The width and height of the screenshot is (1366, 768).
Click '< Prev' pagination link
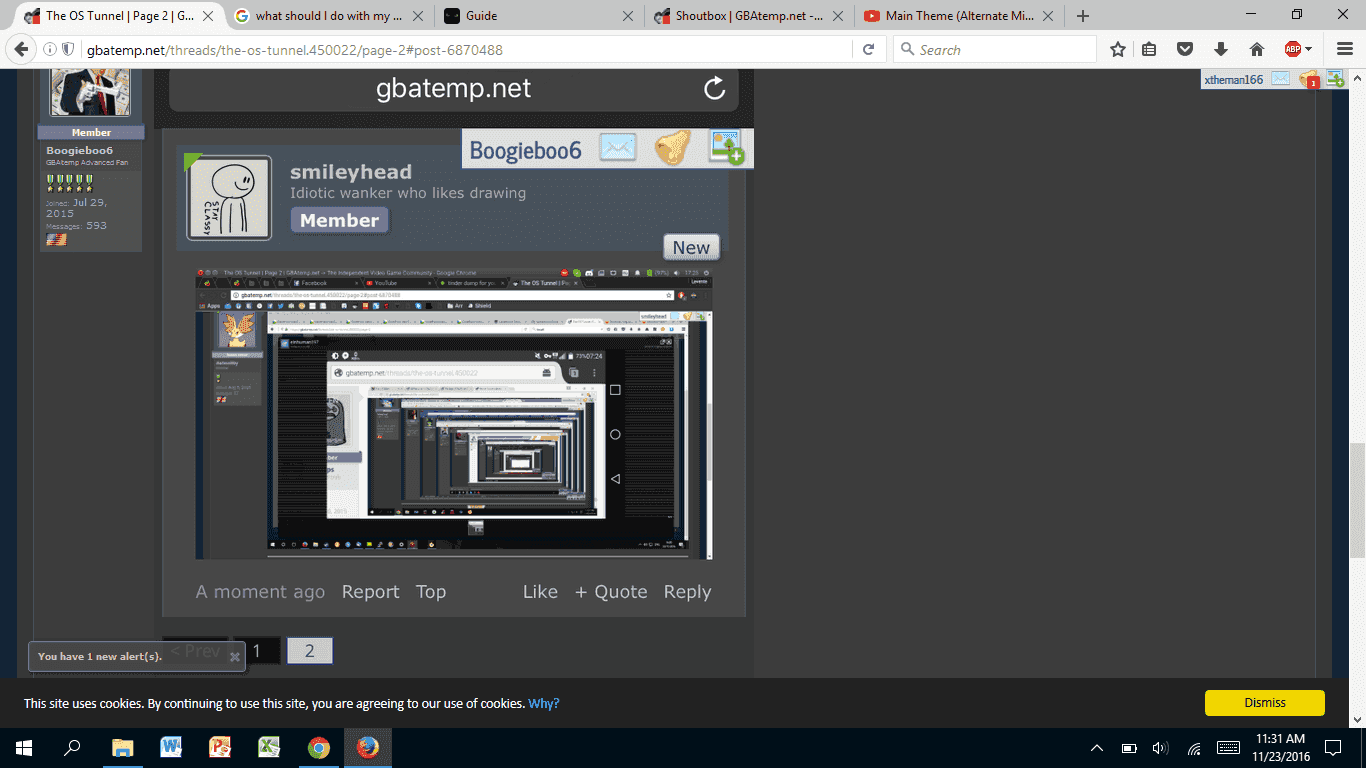pos(195,651)
